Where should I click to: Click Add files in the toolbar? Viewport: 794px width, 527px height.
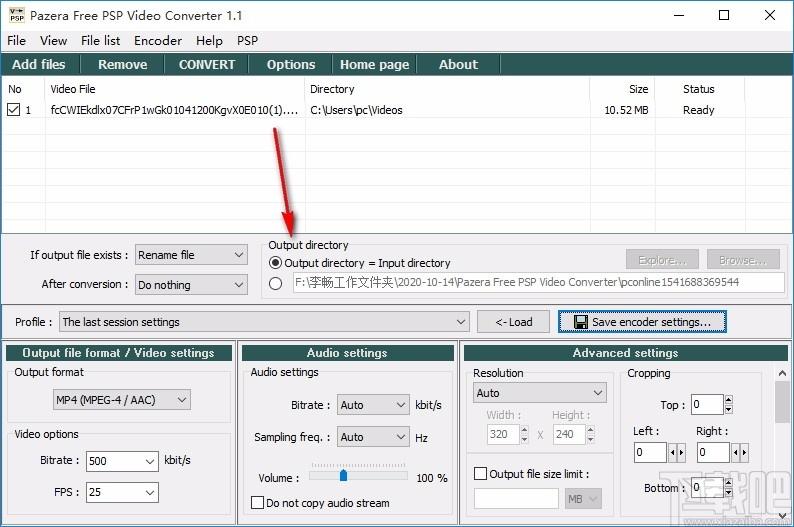click(39, 64)
